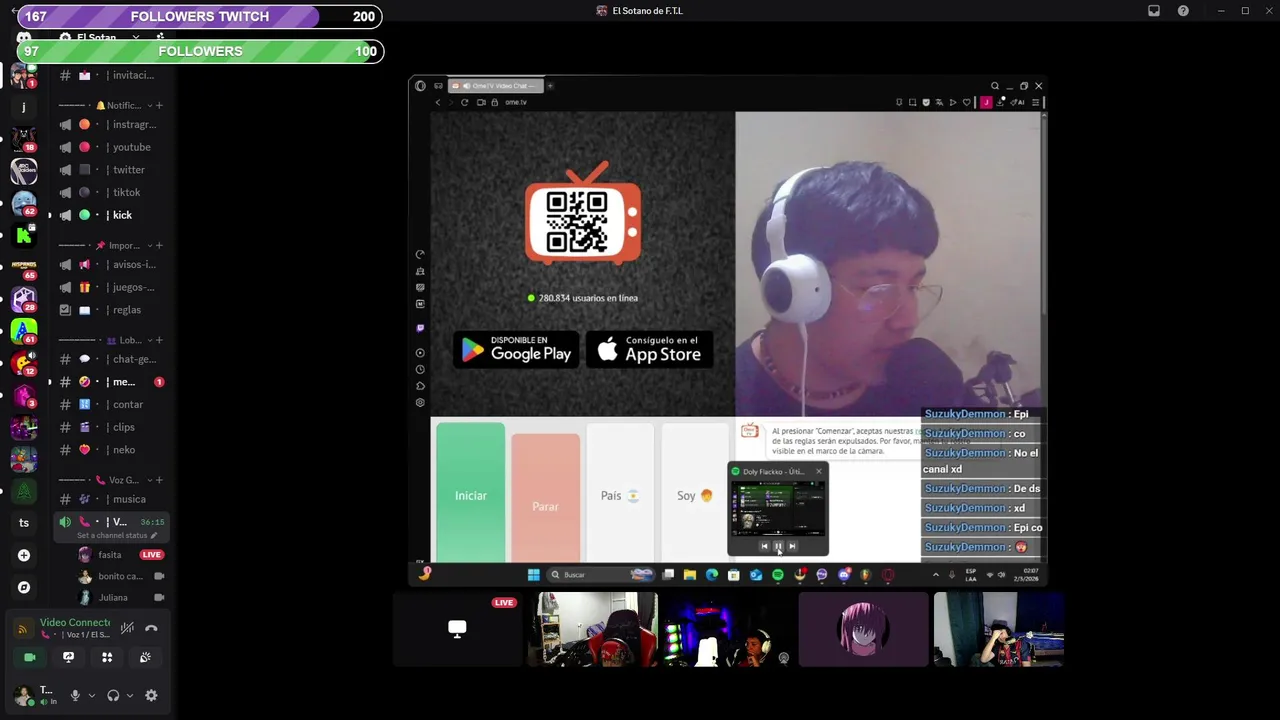The height and width of the screenshot is (720, 1280).
Task: Toggle noise suppression icon in voice panel
Action: point(127,628)
